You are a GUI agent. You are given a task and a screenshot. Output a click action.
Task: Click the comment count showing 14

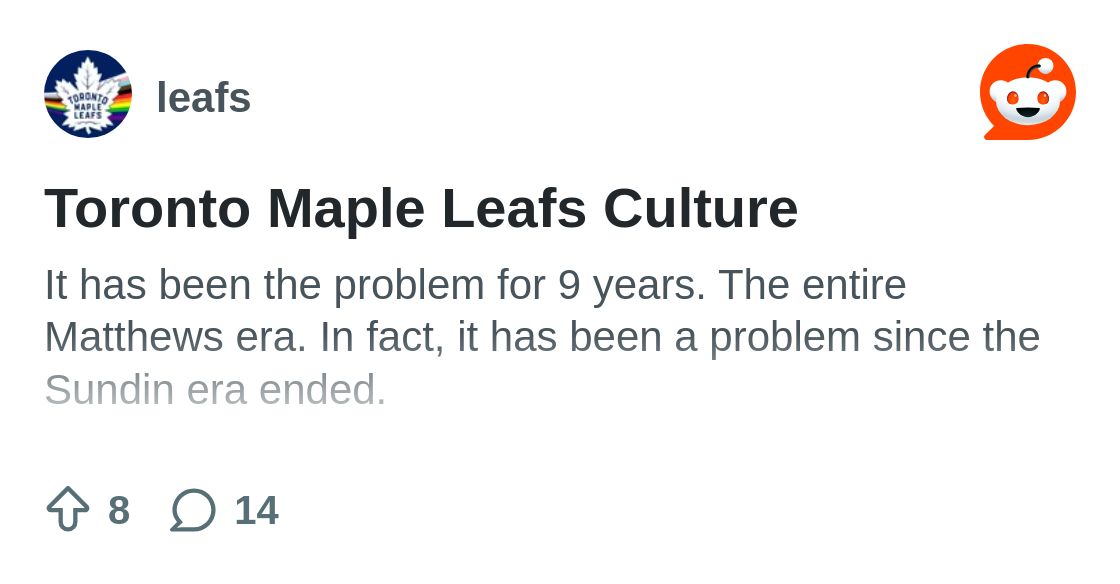(256, 511)
